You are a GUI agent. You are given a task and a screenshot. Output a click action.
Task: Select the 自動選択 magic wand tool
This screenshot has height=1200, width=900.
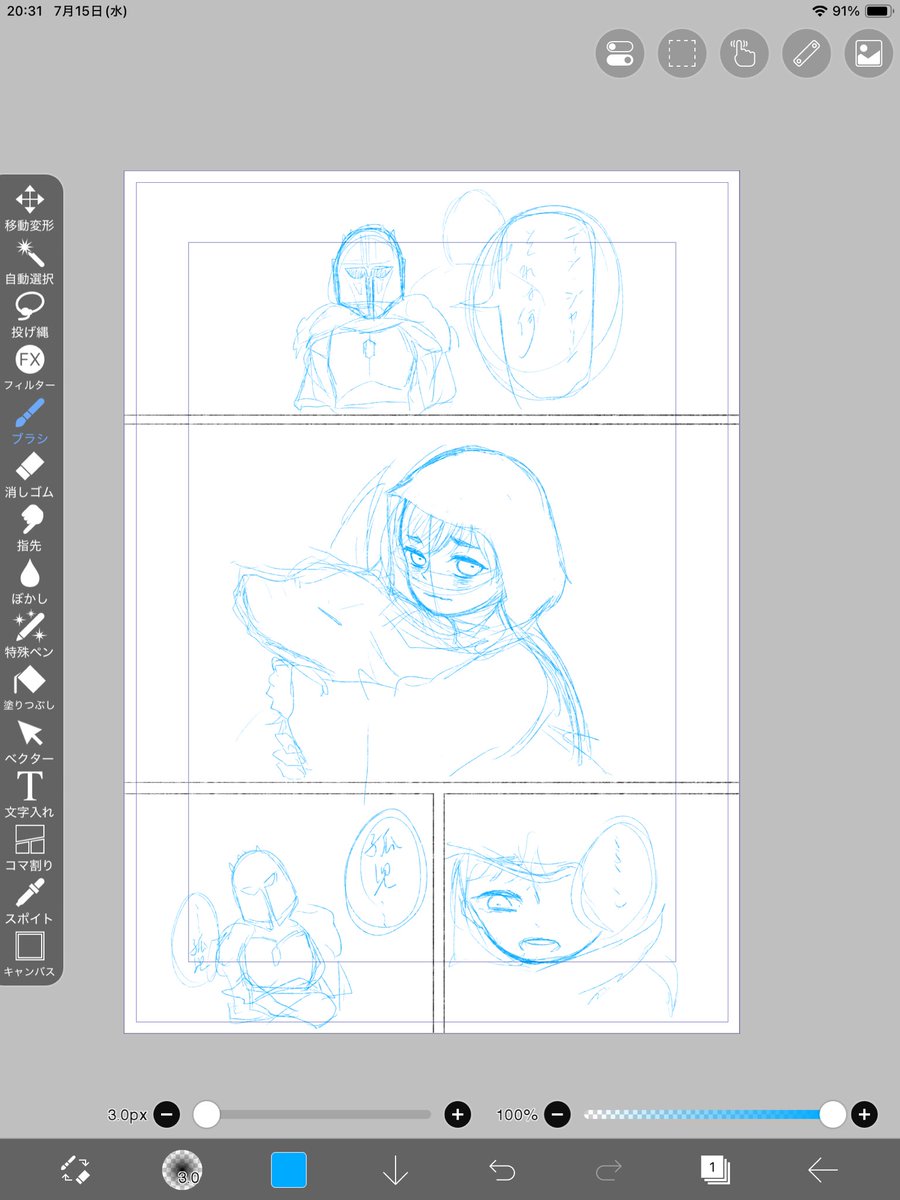30,261
